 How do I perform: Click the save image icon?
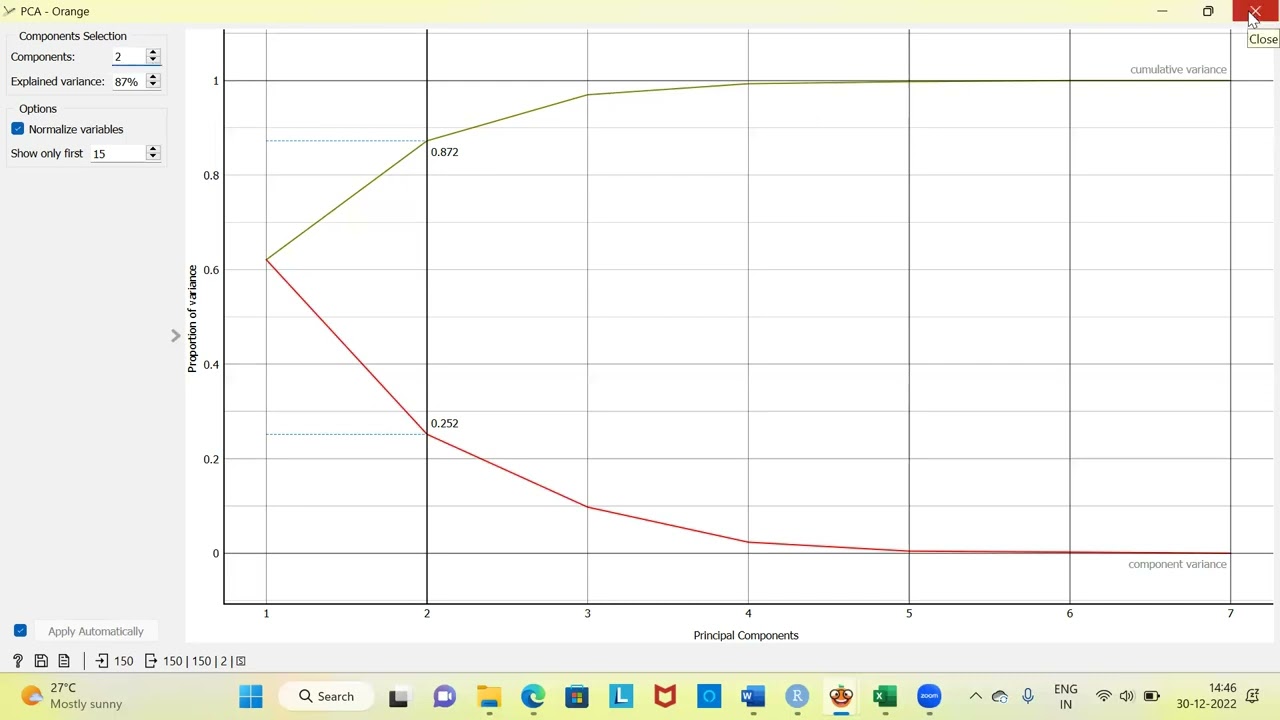tap(41, 661)
